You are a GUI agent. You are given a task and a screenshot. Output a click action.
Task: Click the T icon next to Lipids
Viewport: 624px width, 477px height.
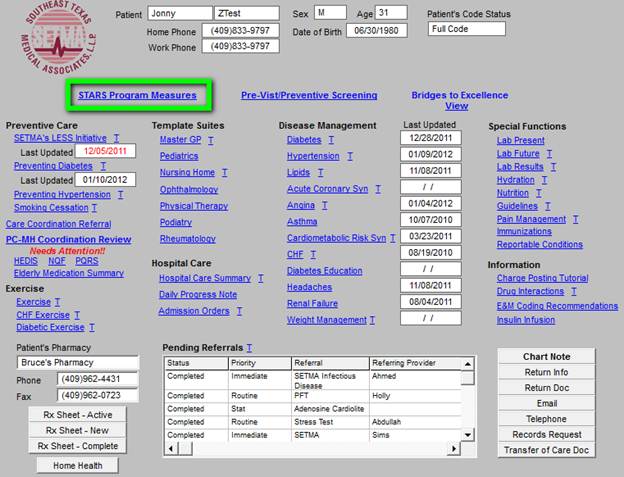tap(321, 173)
